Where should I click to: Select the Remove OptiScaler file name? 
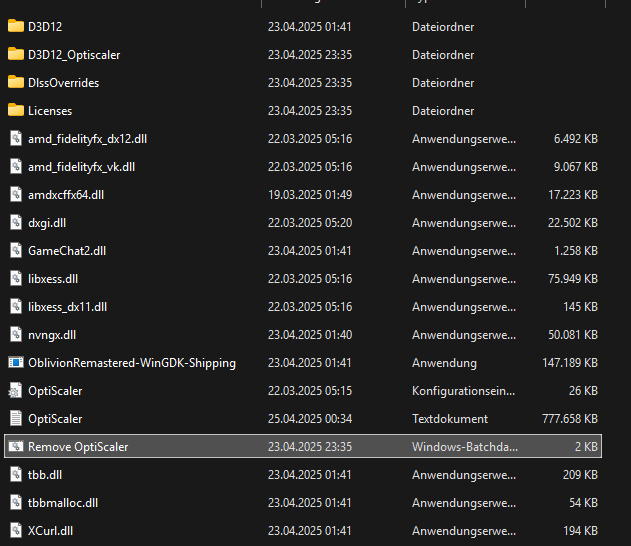click(x=78, y=447)
